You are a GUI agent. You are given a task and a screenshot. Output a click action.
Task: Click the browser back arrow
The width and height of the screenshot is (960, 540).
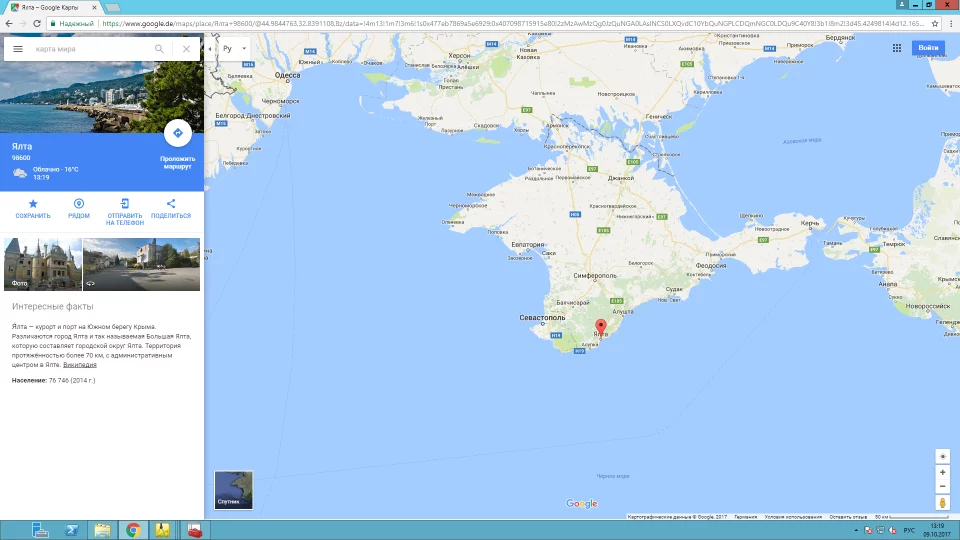(9, 23)
